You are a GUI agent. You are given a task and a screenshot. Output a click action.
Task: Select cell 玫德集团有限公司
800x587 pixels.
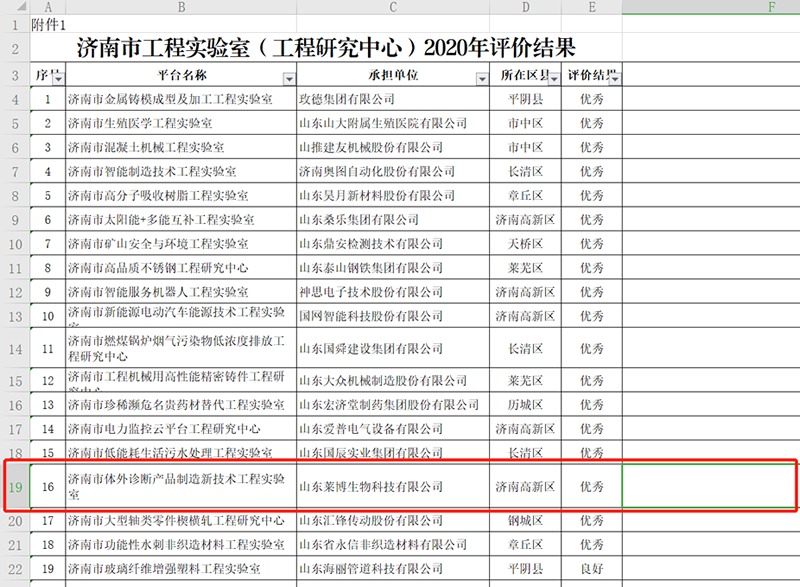(393, 99)
